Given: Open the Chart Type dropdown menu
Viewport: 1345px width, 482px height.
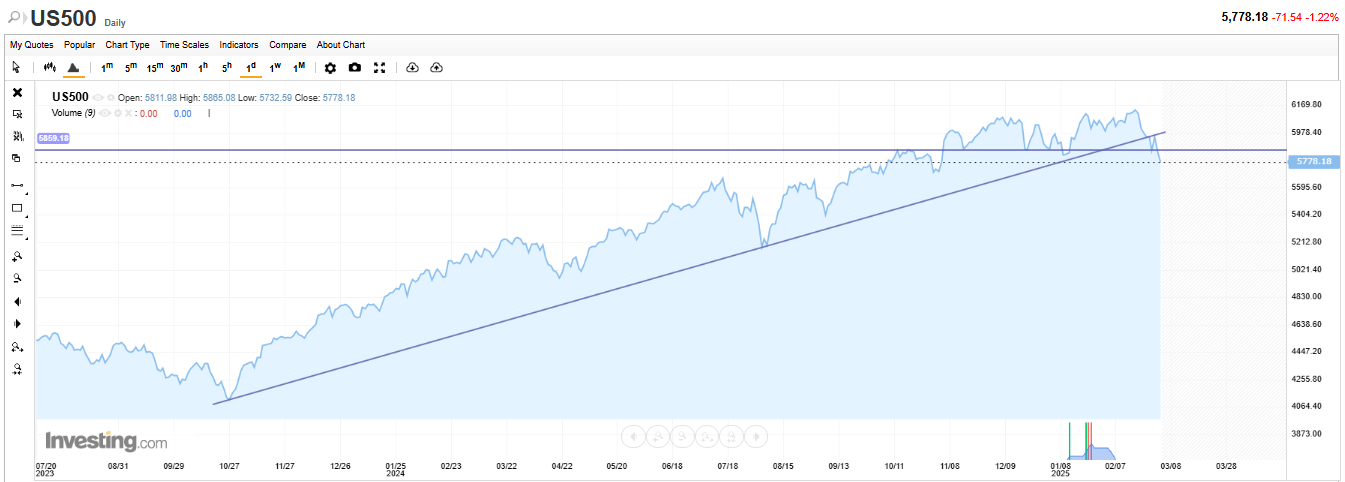Looking at the screenshot, I should coord(127,45).
